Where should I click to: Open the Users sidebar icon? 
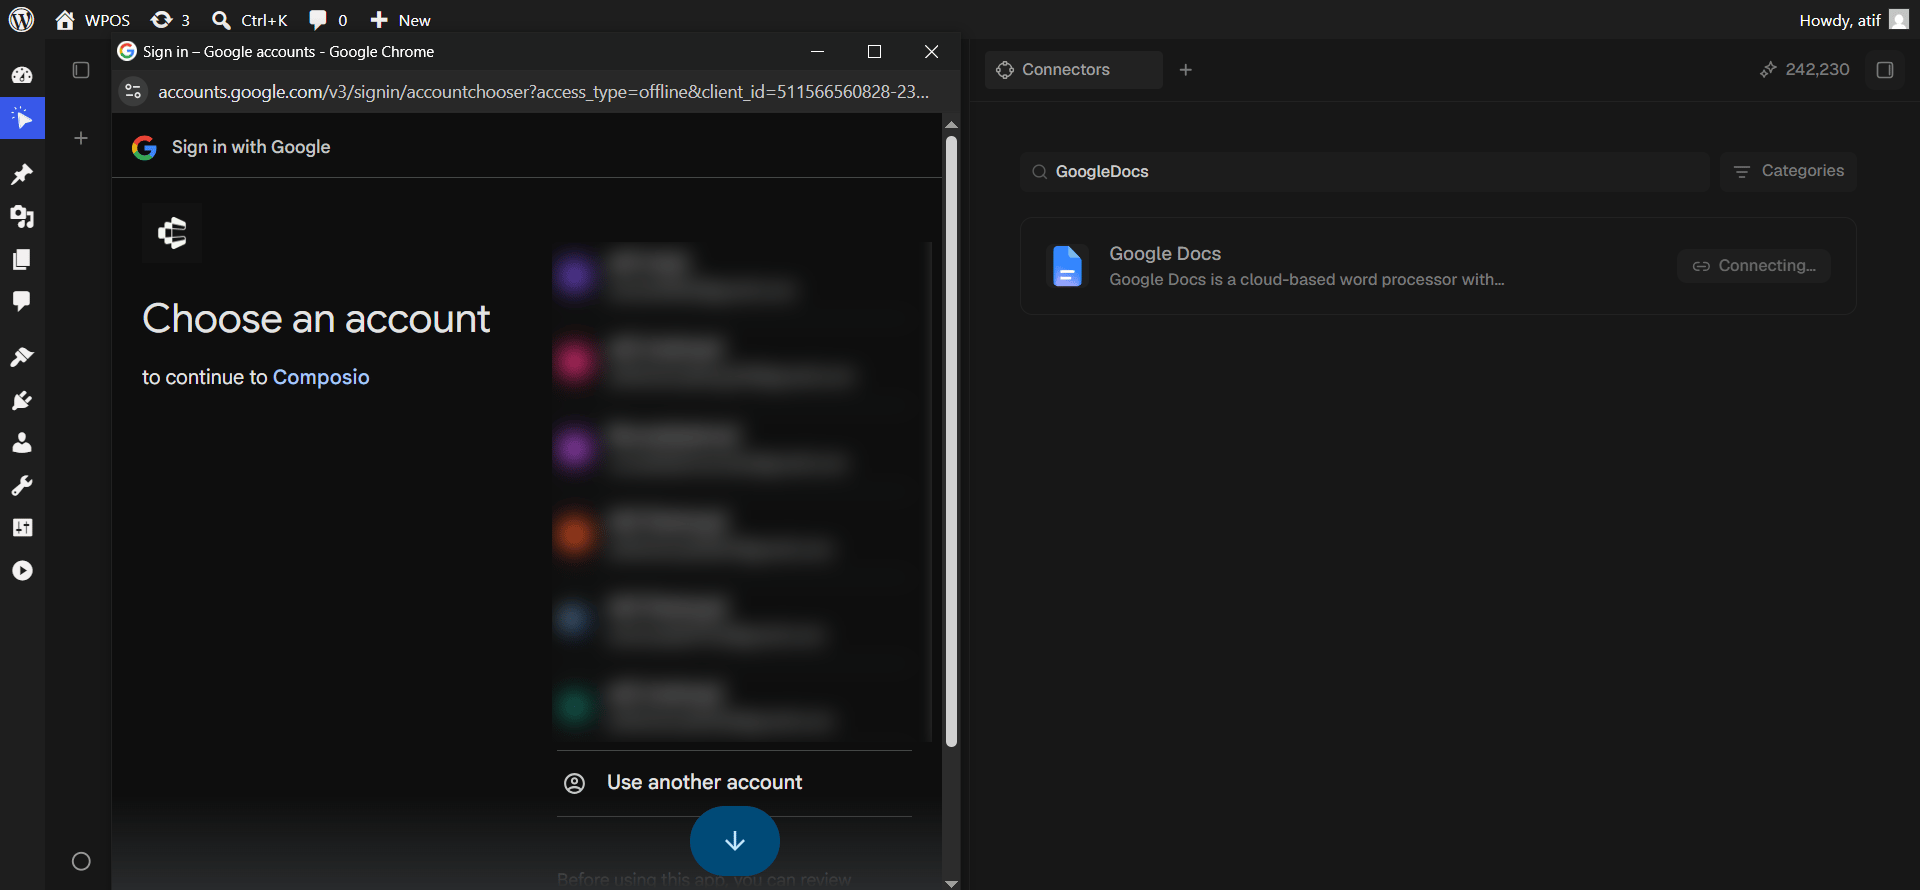[x=22, y=442]
